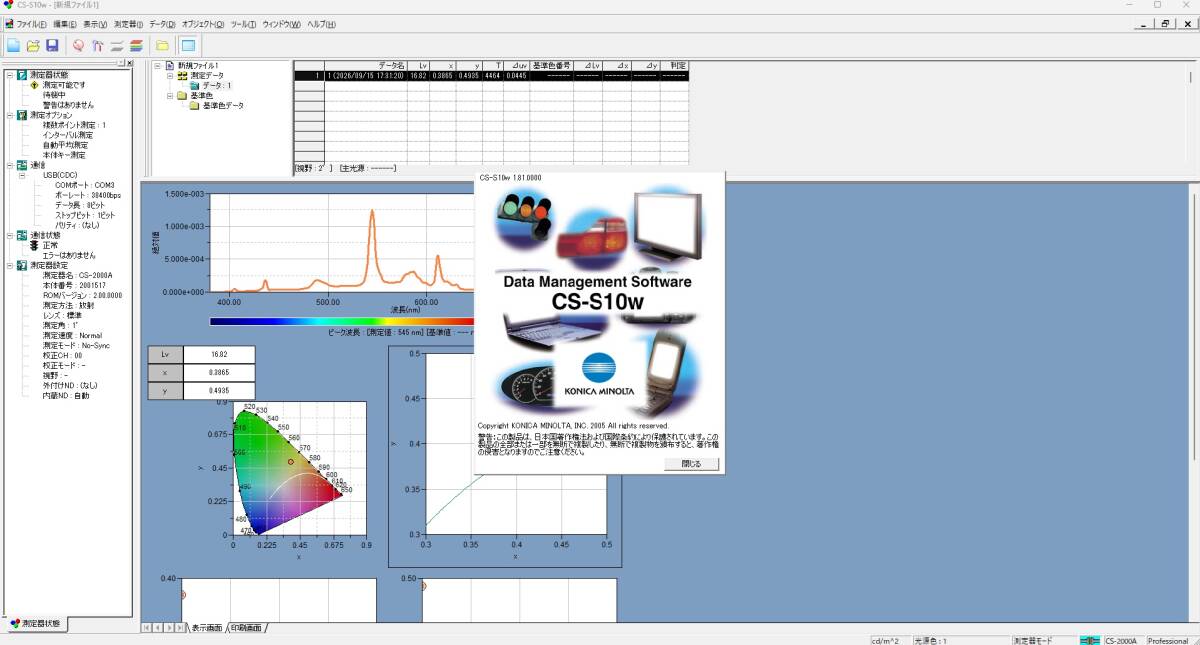This screenshot has width=1200, height=645.
Task: Select 基準色データ in the data tree
Action: (223, 105)
